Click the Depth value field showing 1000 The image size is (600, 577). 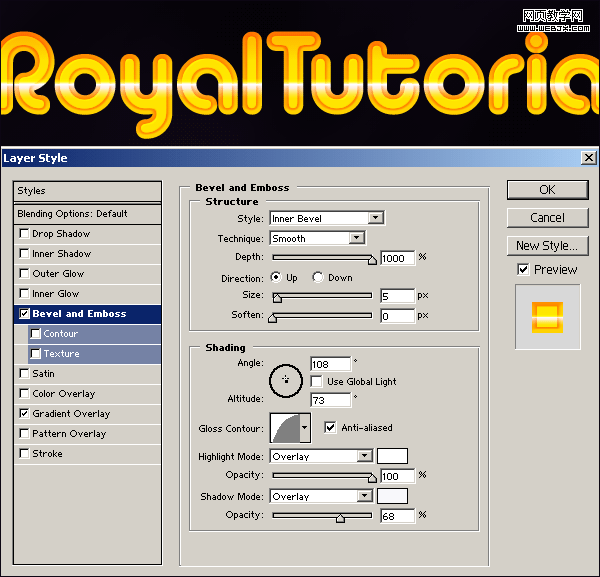click(397, 258)
